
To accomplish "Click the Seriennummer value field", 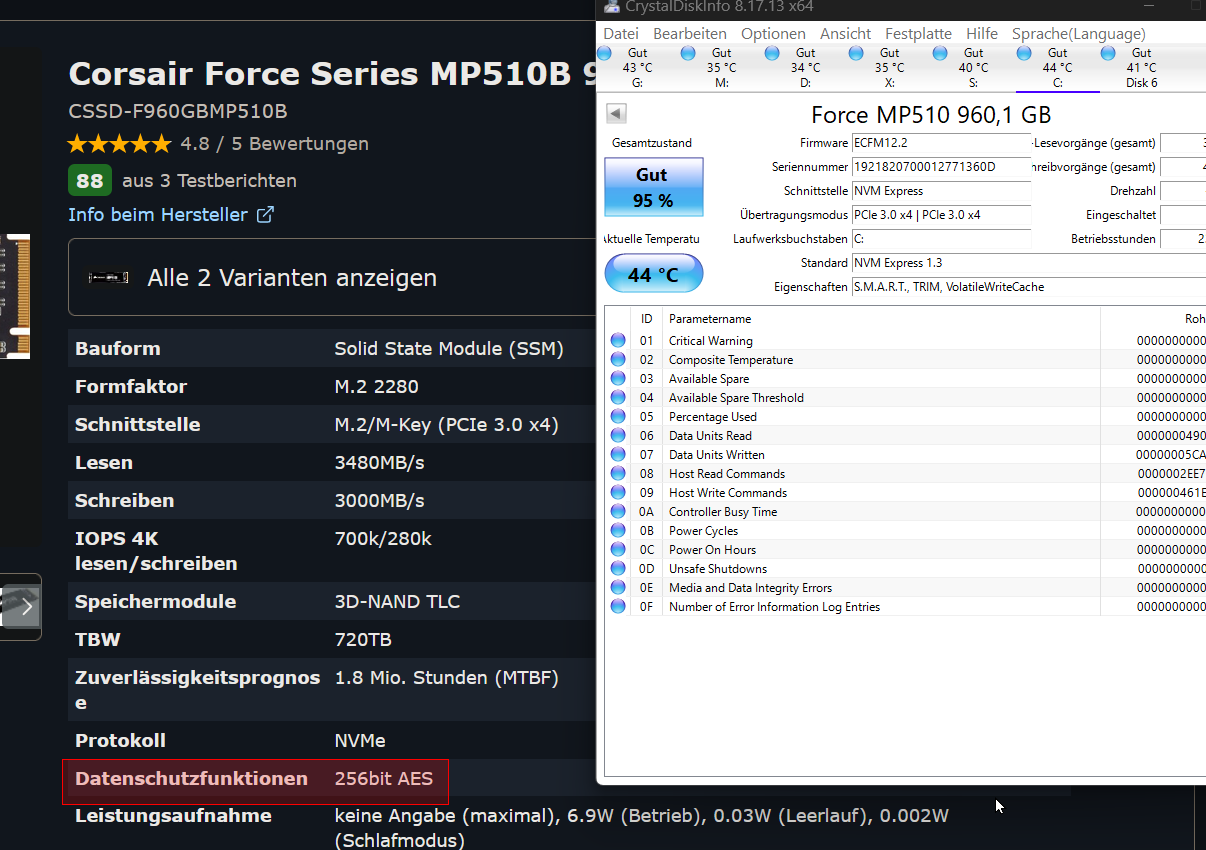I will [941, 167].
